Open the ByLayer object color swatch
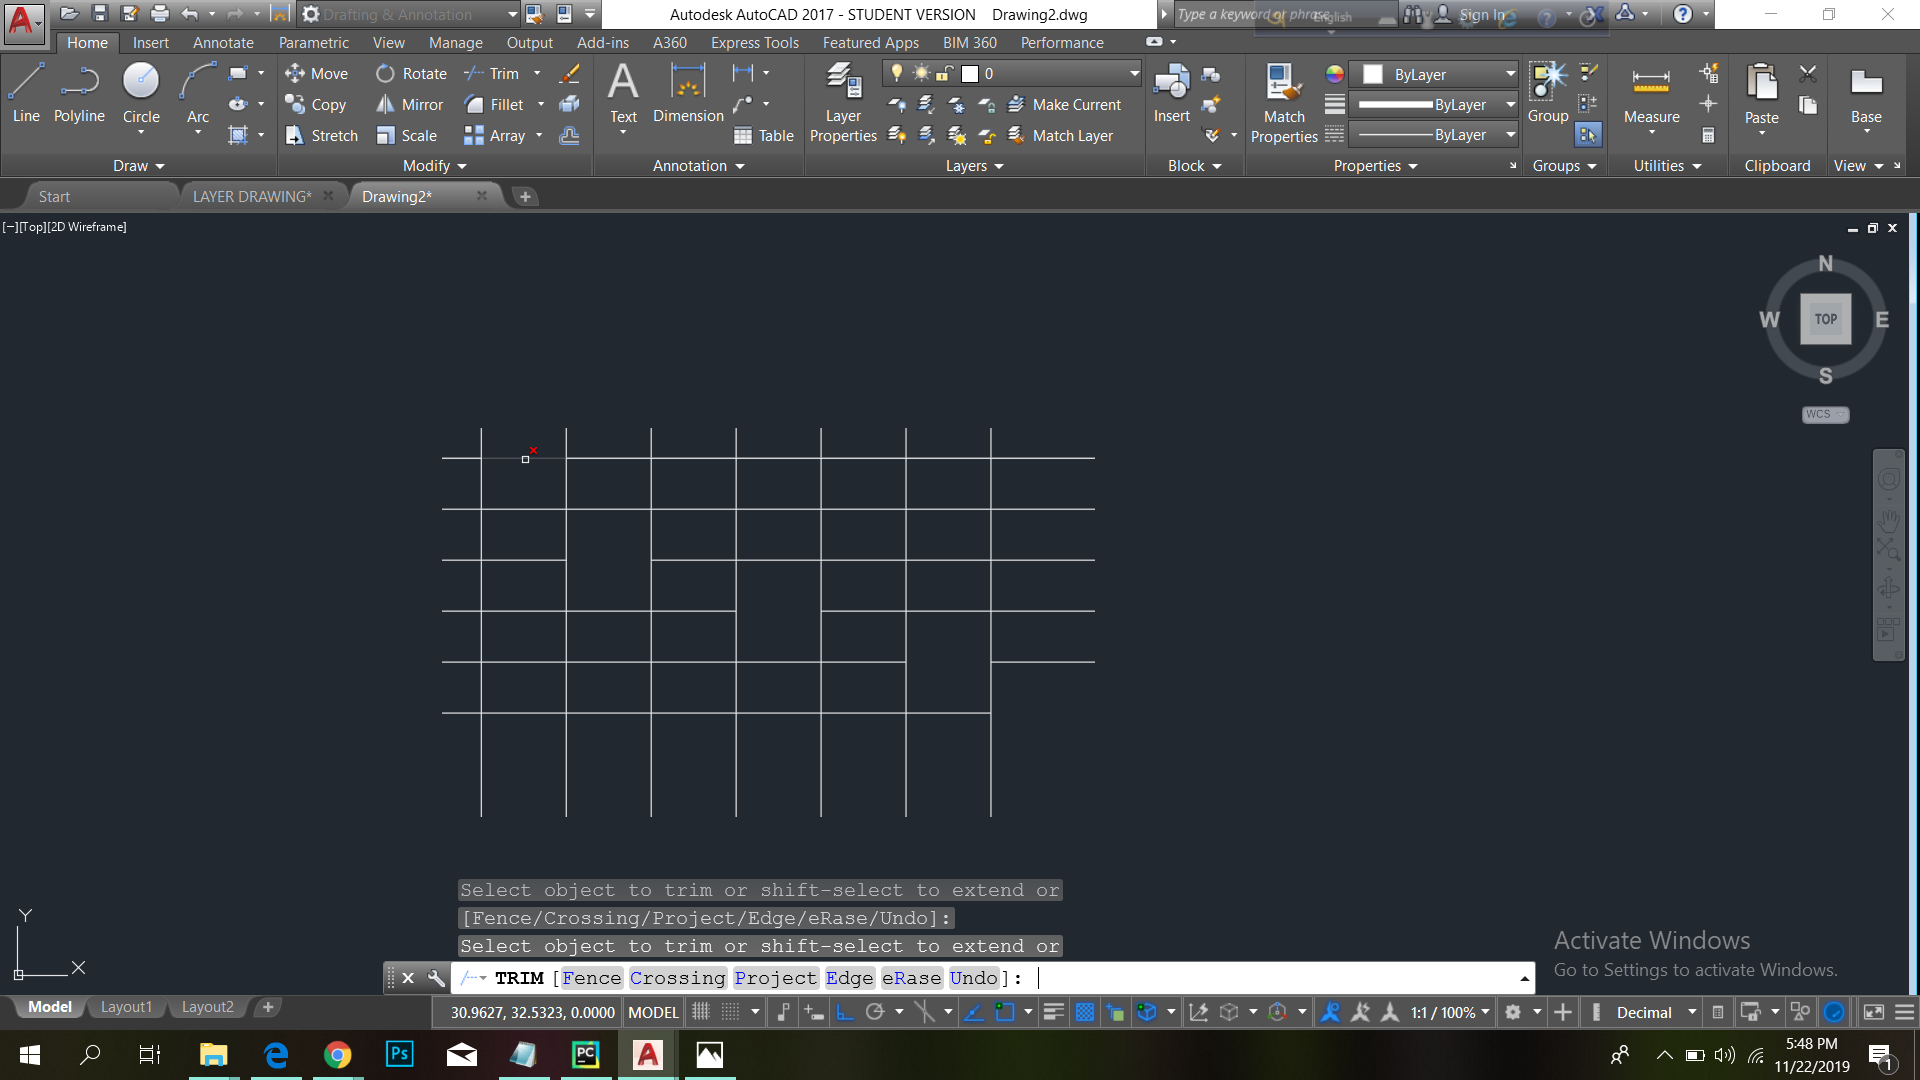This screenshot has height=1080, width=1920. 1373,74
